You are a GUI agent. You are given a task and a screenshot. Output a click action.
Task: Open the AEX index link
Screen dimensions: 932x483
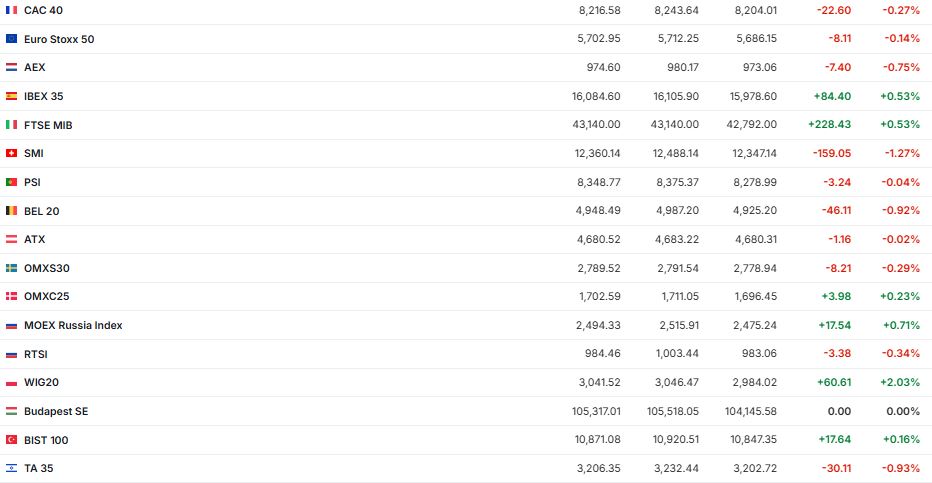coord(35,67)
